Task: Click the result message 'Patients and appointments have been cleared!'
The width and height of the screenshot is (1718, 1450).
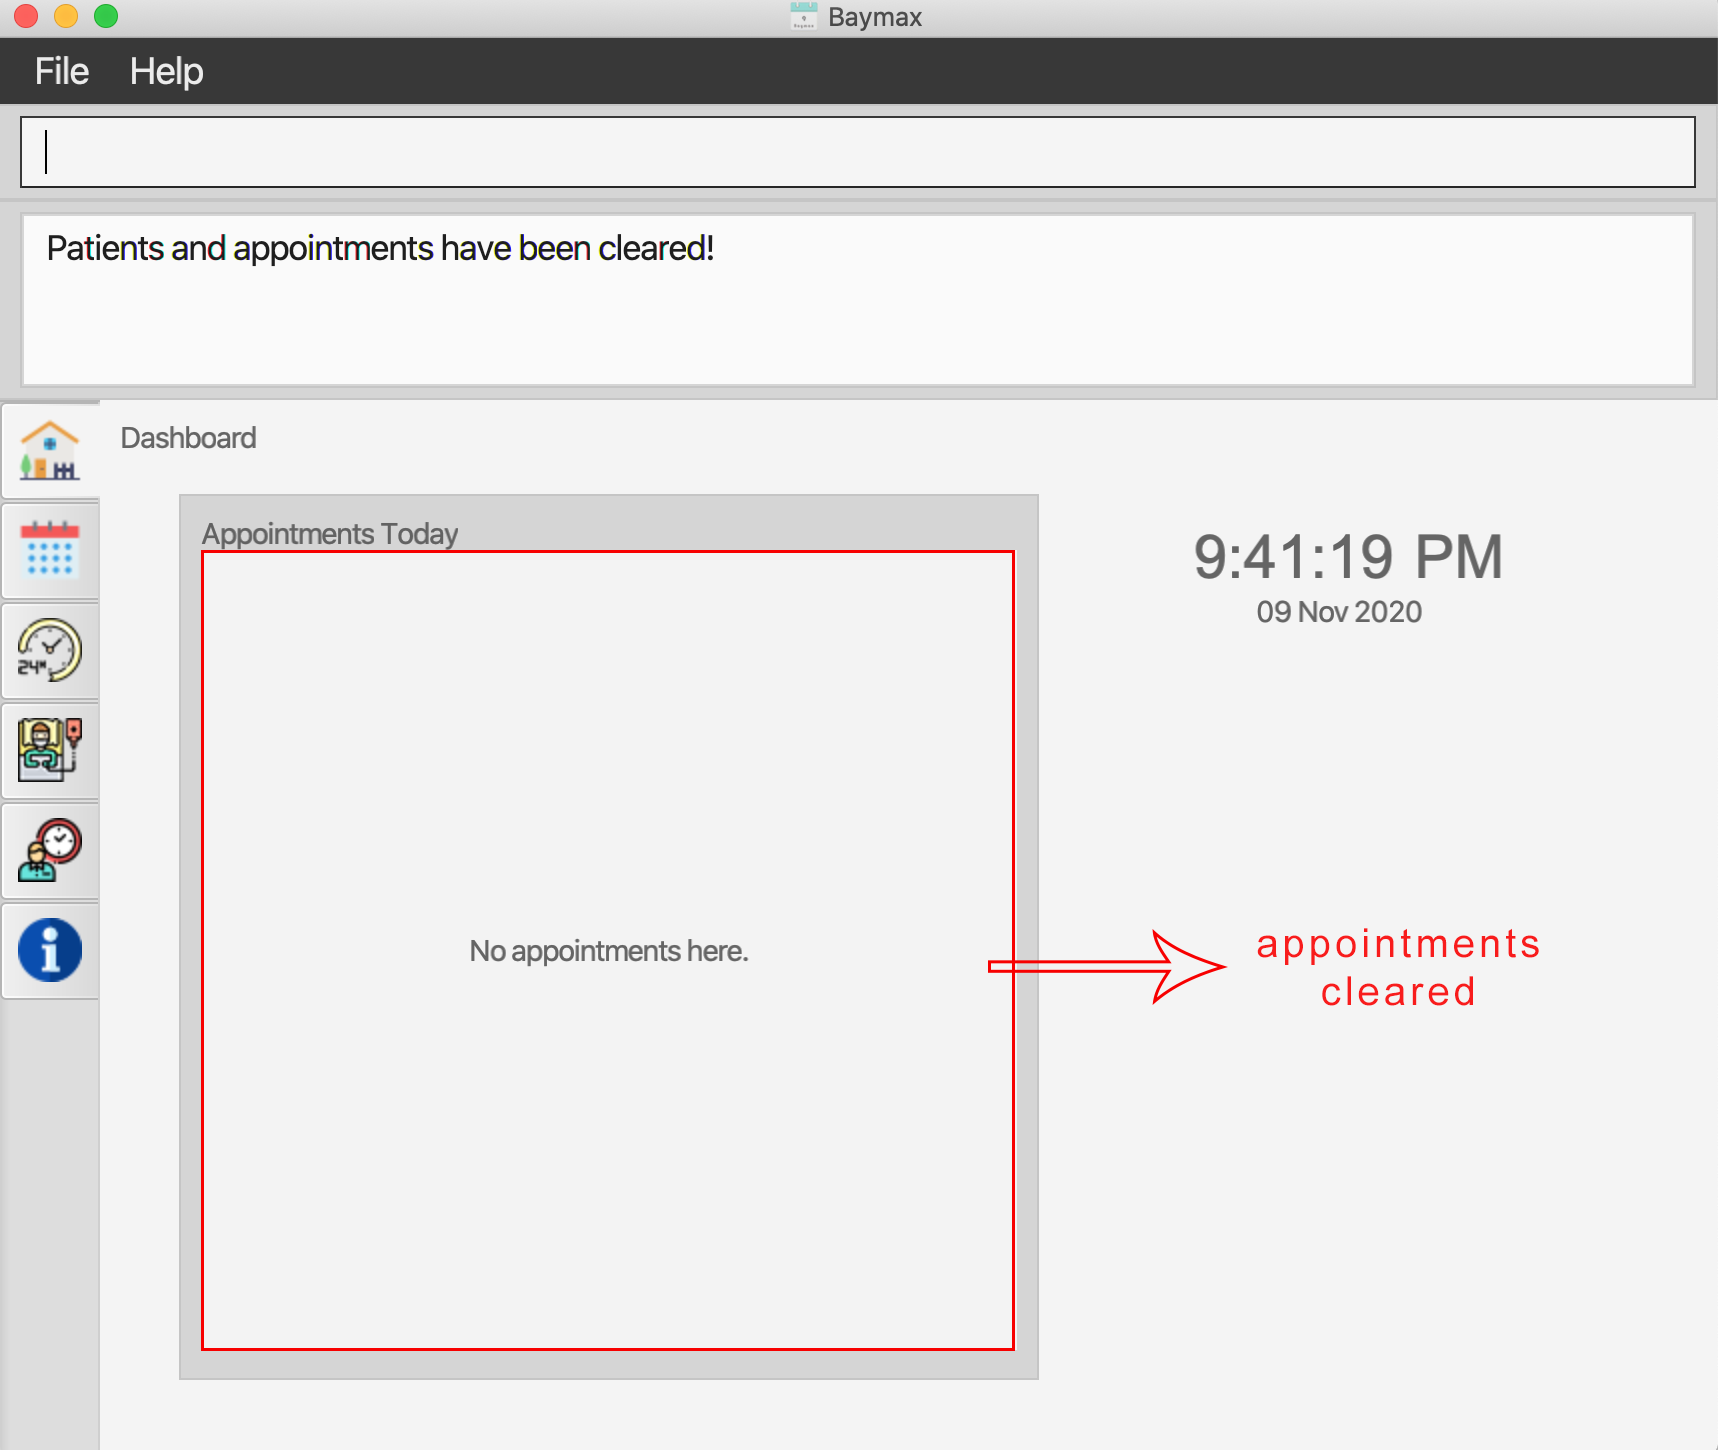Action: point(380,248)
